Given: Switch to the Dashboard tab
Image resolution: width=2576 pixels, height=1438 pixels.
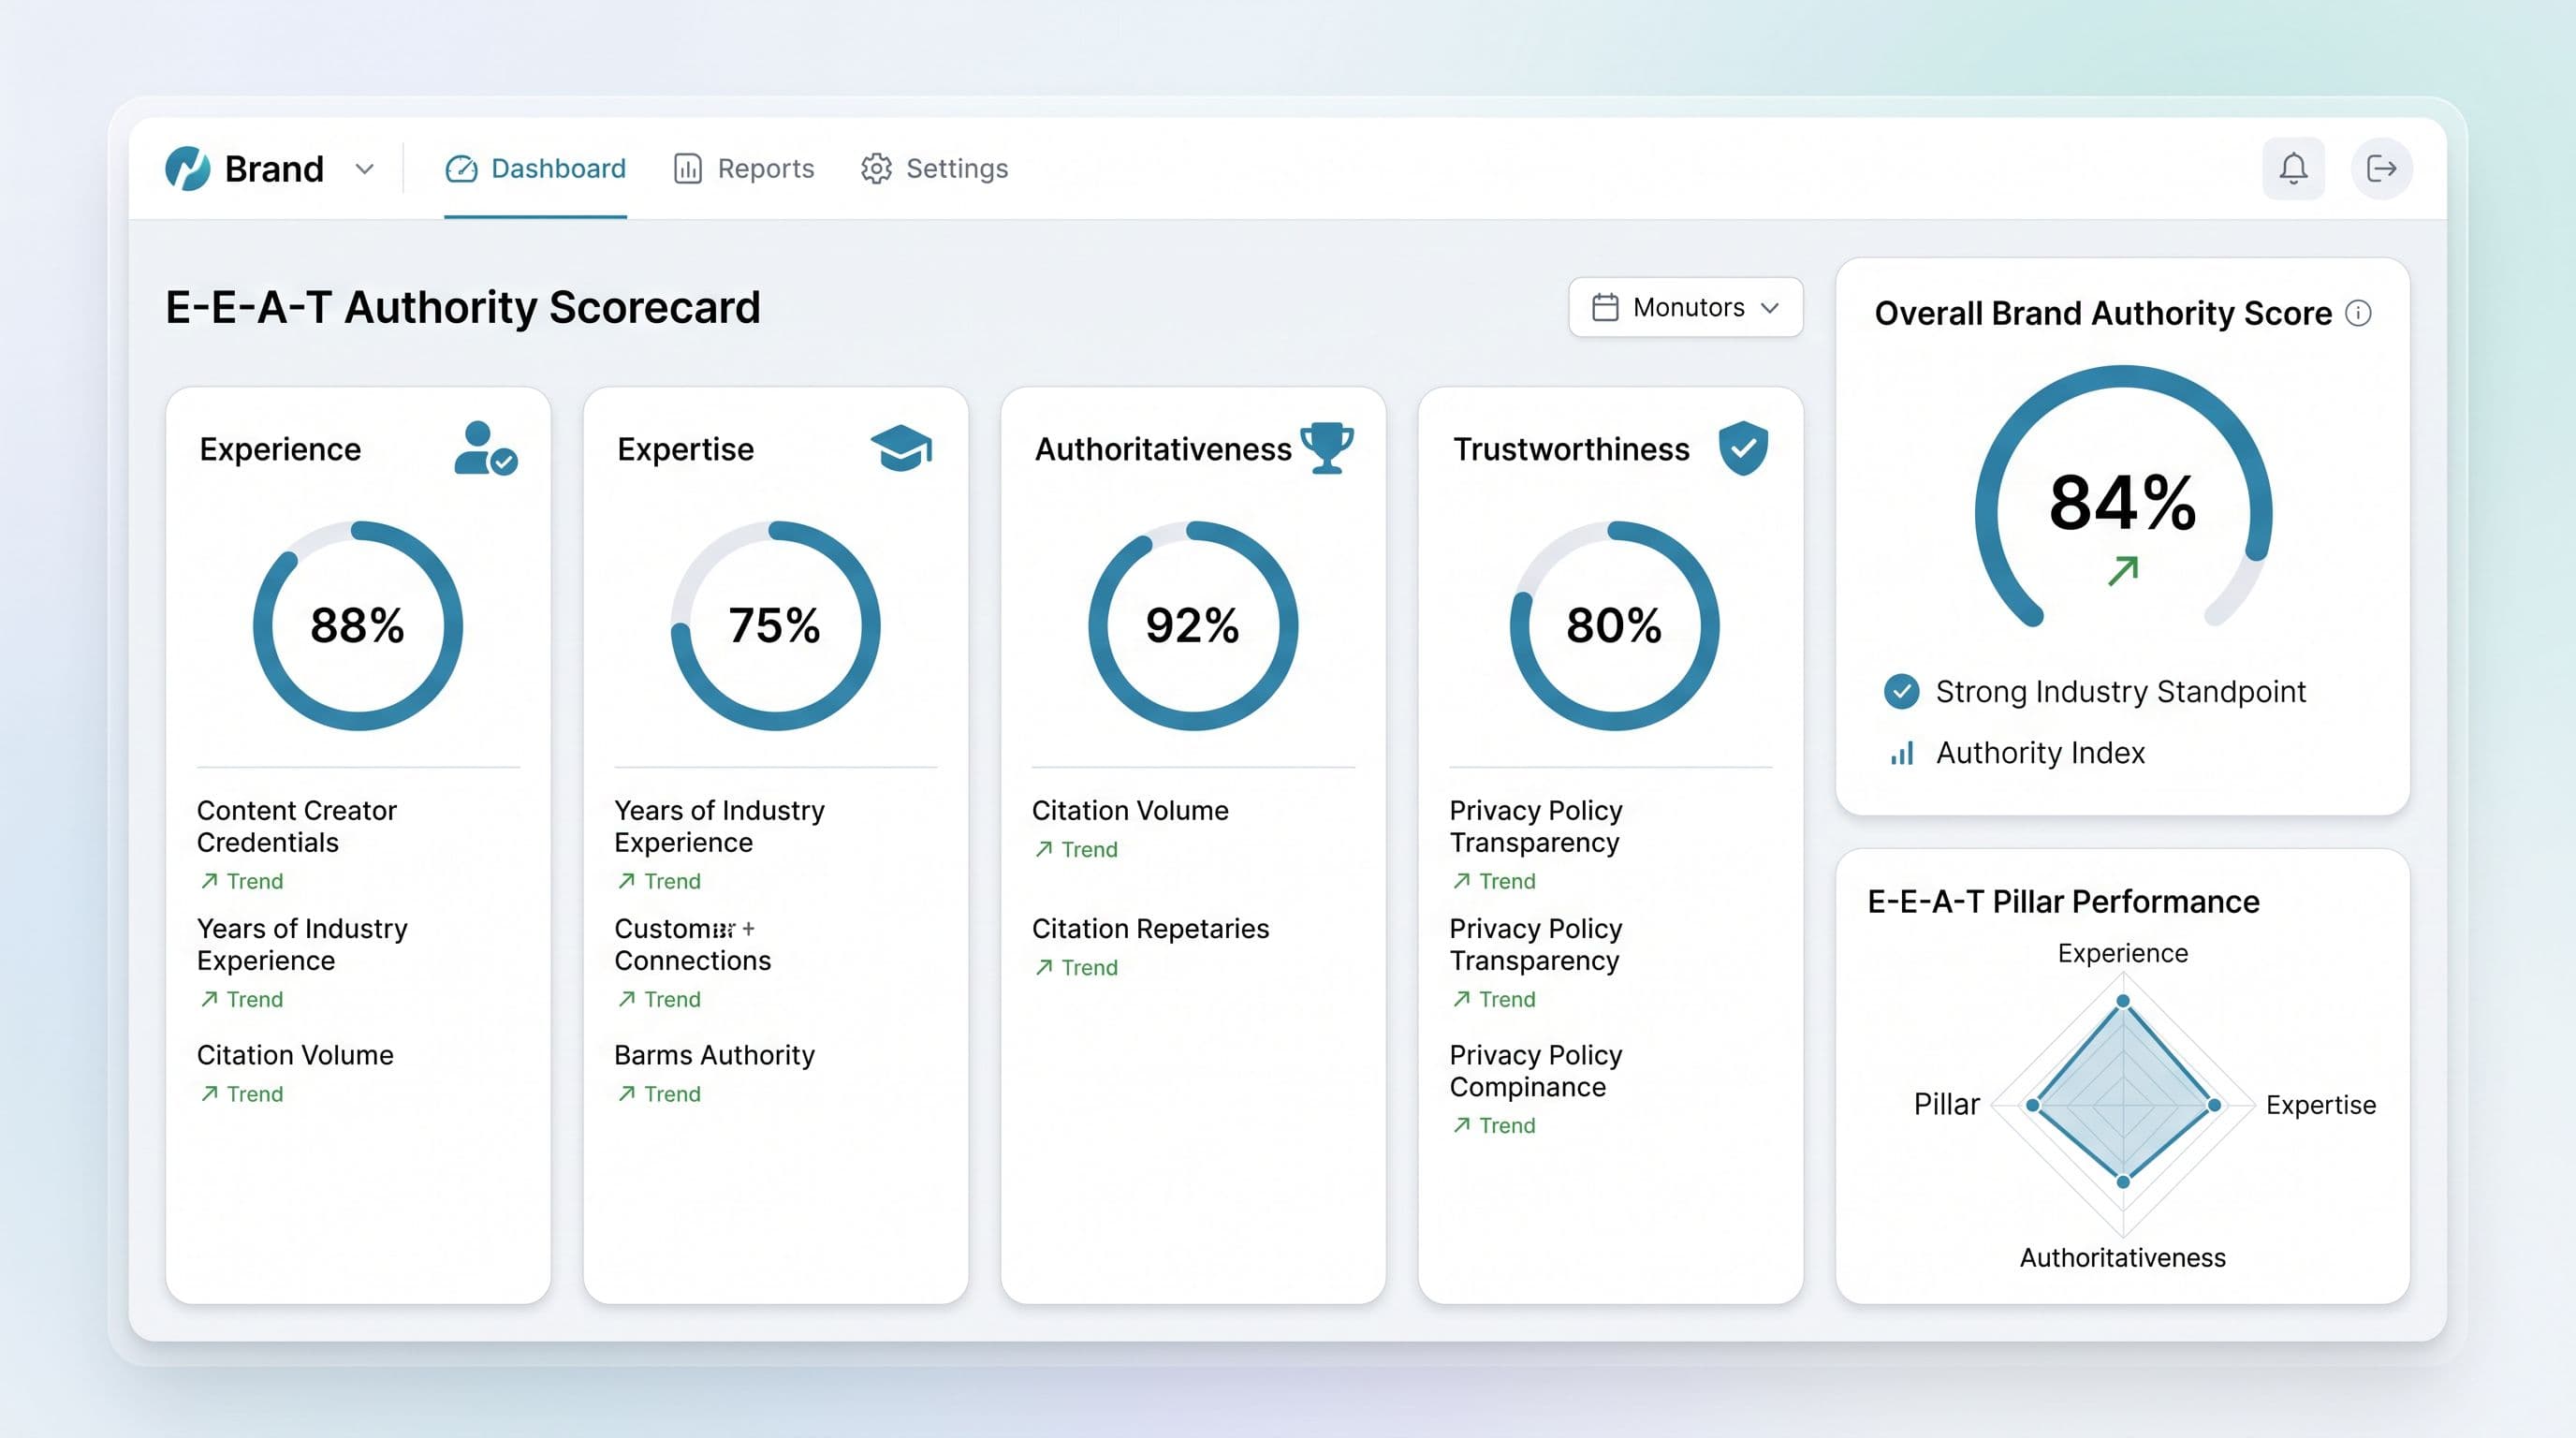Looking at the screenshot, I should click(x=535, y=168).
